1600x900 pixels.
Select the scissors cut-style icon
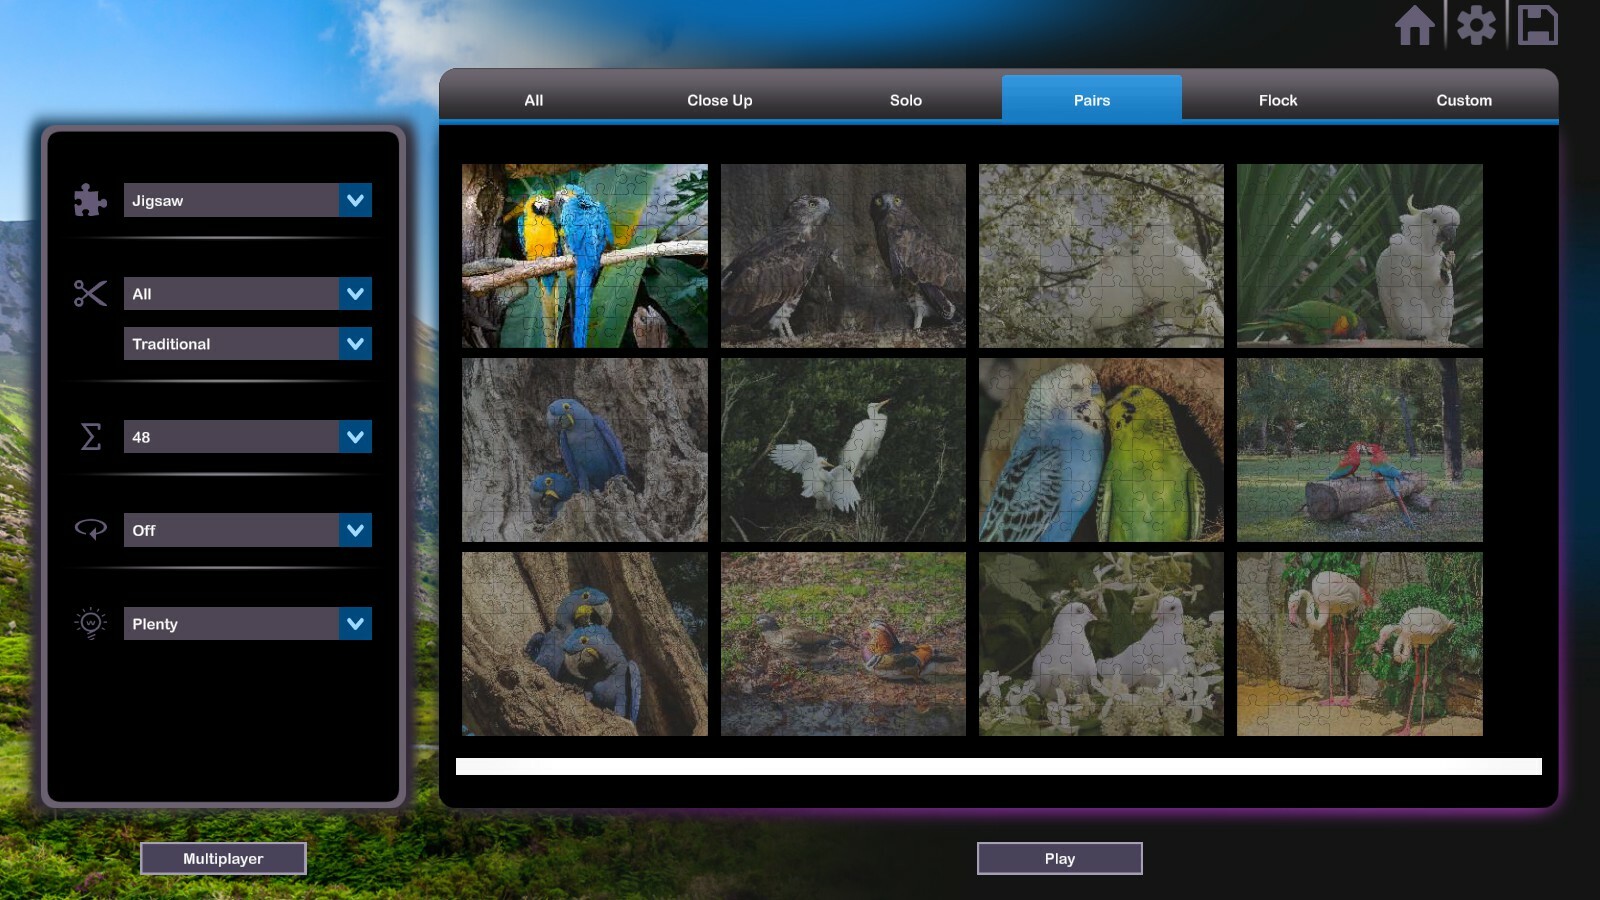coord(89,293)
